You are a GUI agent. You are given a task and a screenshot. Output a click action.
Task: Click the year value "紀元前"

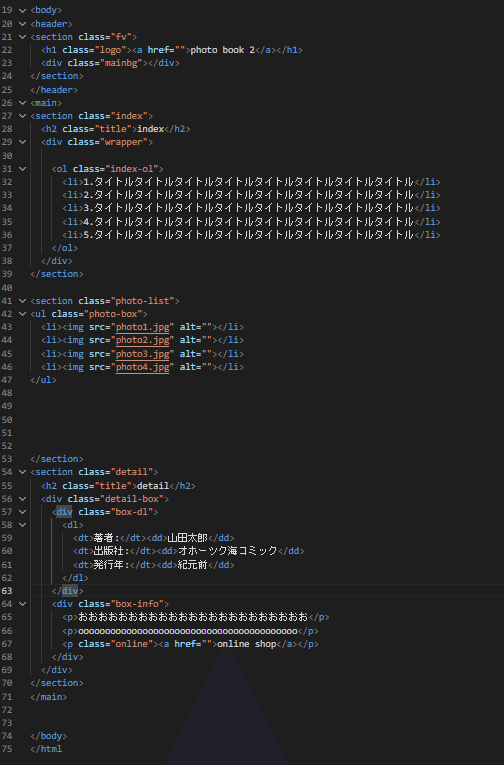[x=193, y=565]
